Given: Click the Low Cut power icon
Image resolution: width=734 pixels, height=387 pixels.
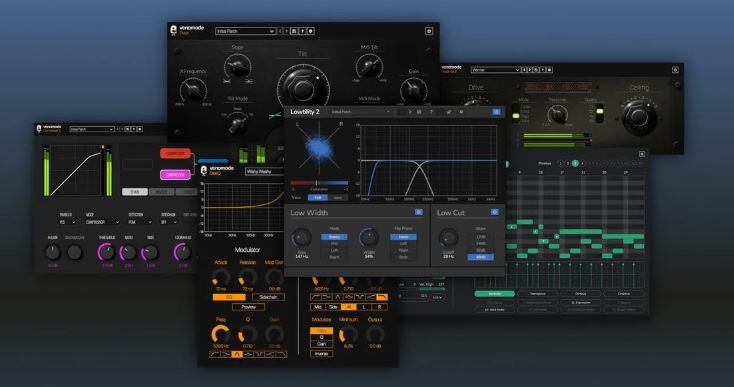Looking at the screenshot, I should point(494,212).
